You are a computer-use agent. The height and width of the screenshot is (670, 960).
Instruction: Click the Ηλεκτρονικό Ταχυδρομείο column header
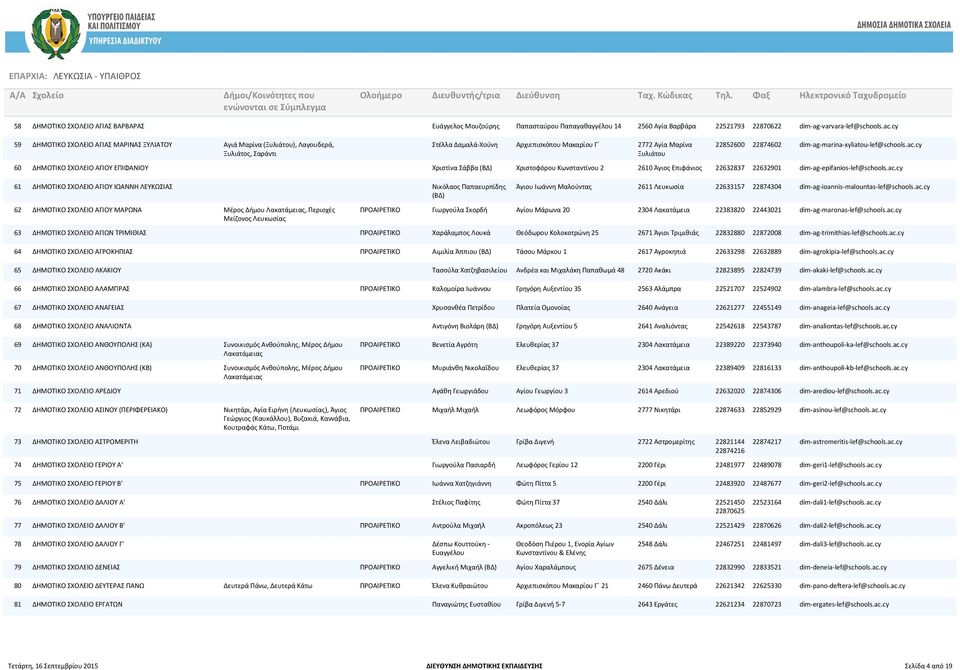coord(852,95)
